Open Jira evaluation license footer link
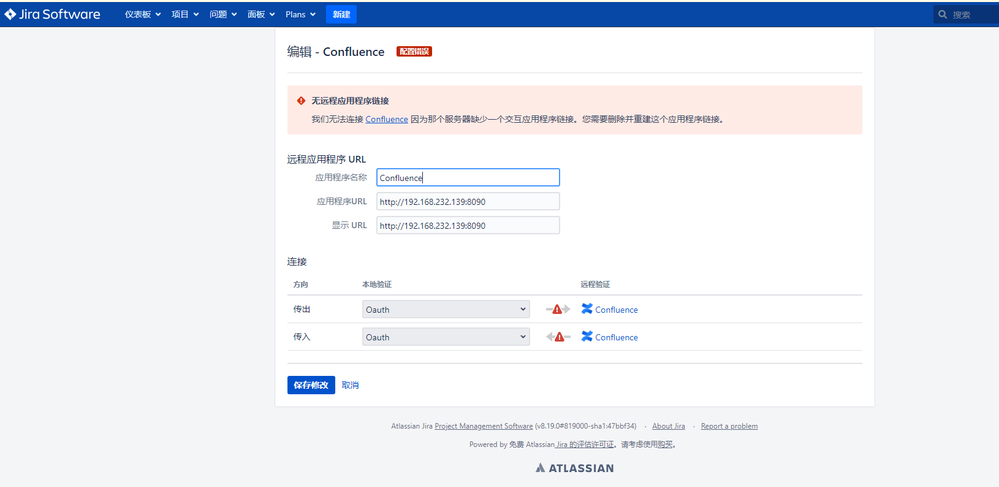This screenshot has height=487, width=999. (x=584, y=444)
